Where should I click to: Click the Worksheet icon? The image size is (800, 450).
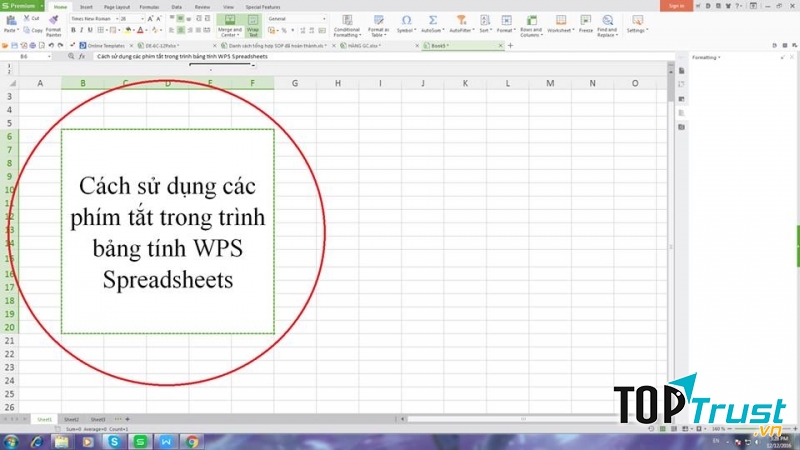(x=561, y=20)
